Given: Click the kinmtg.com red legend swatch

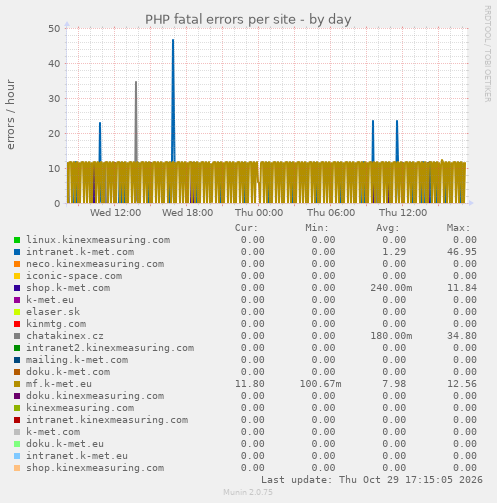Looking at the screenshot, I should tap(17, 324).
